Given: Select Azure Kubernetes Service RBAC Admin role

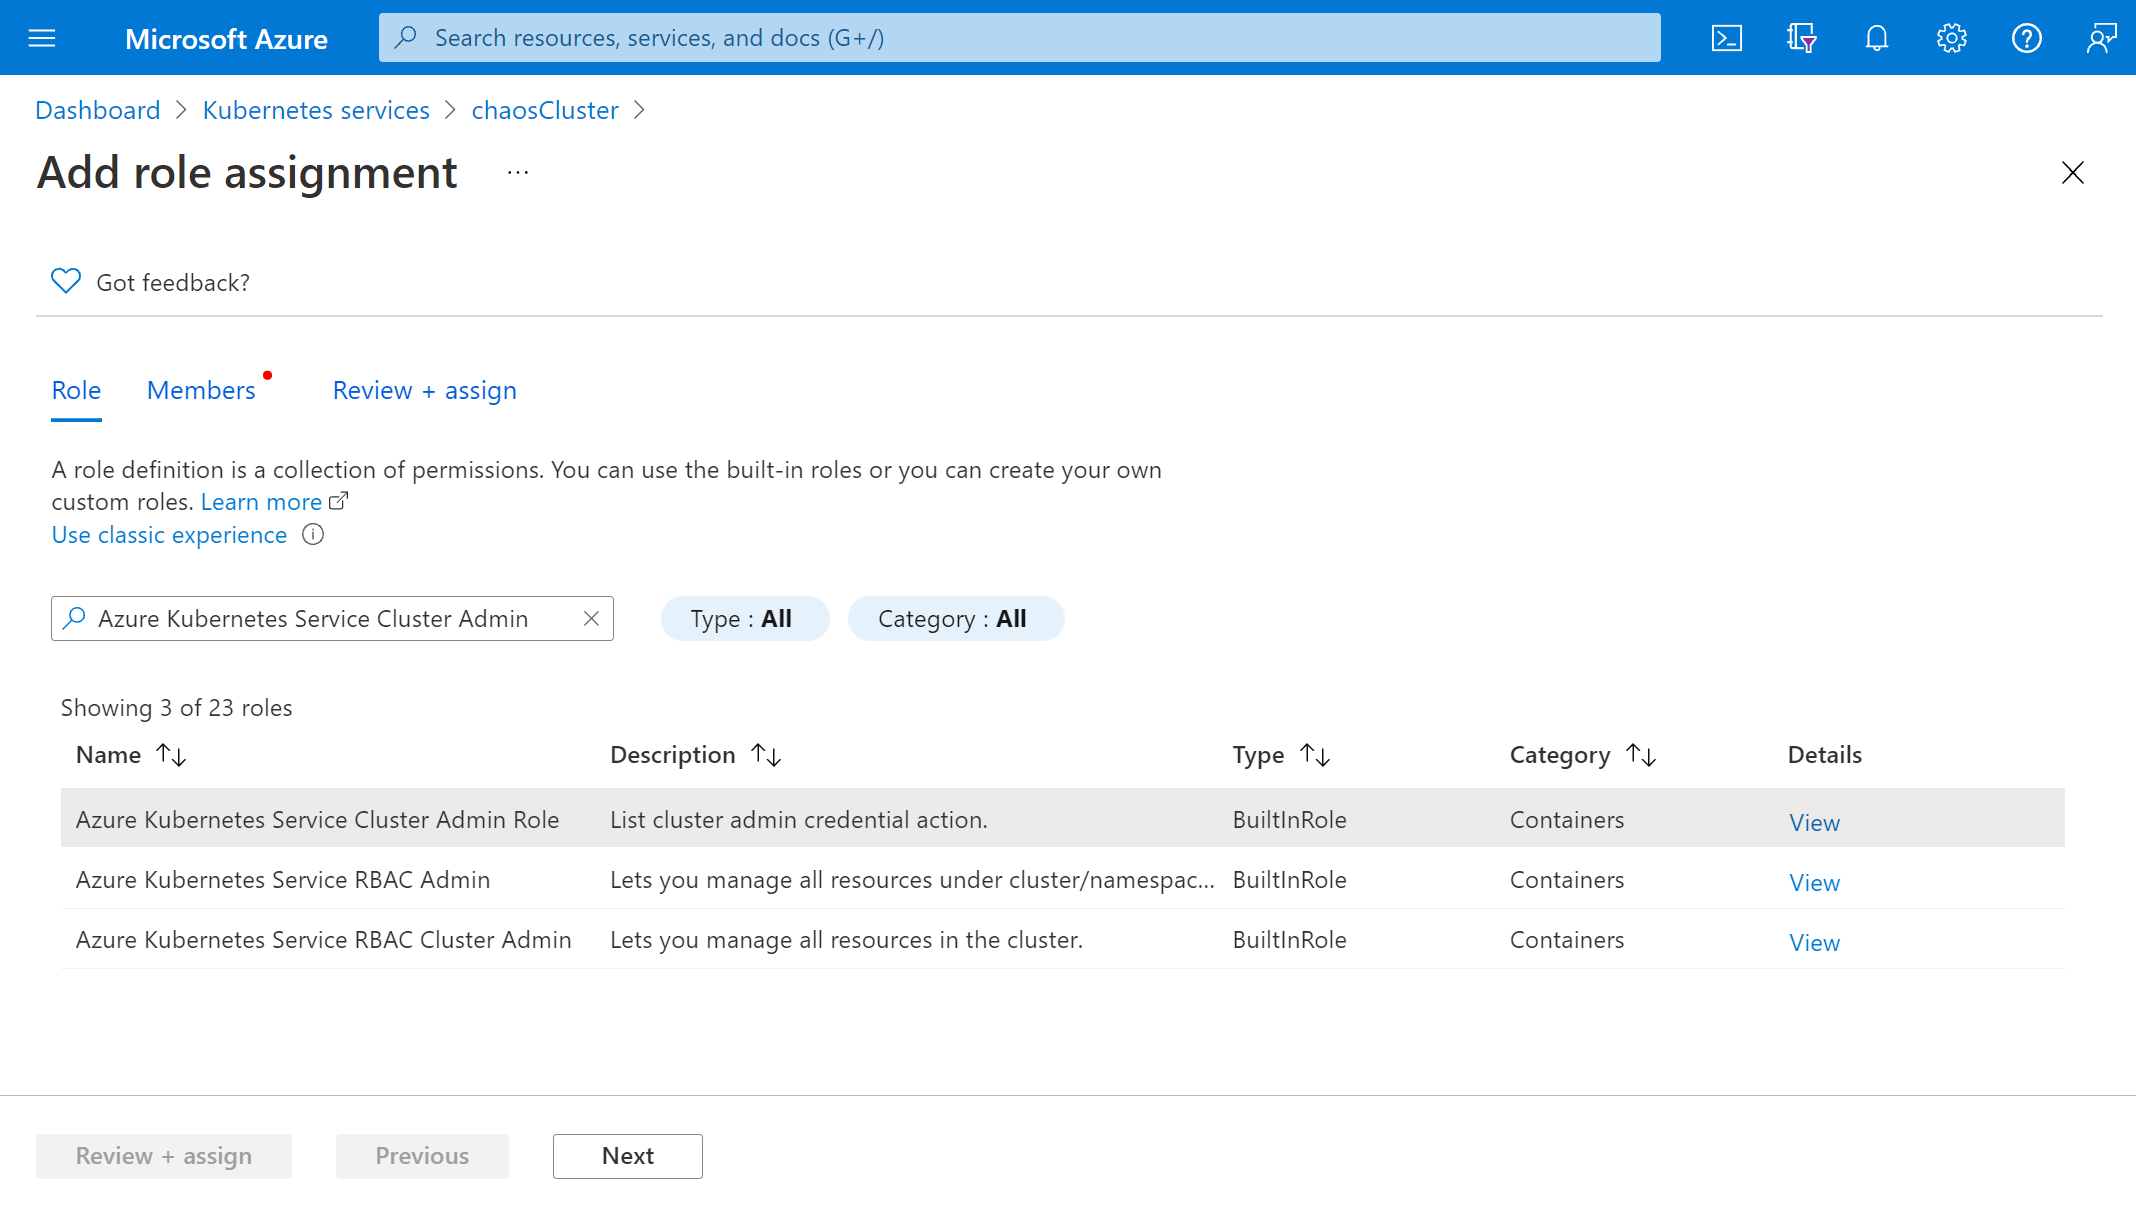Looking at the screenshot, I should pos(282,879).
